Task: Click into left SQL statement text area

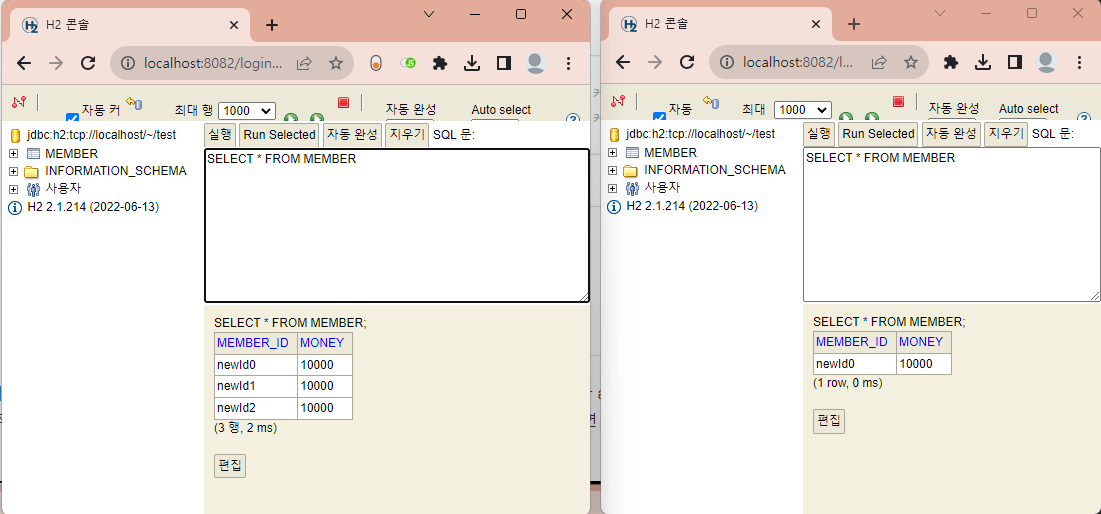Action: coord(397,225)
